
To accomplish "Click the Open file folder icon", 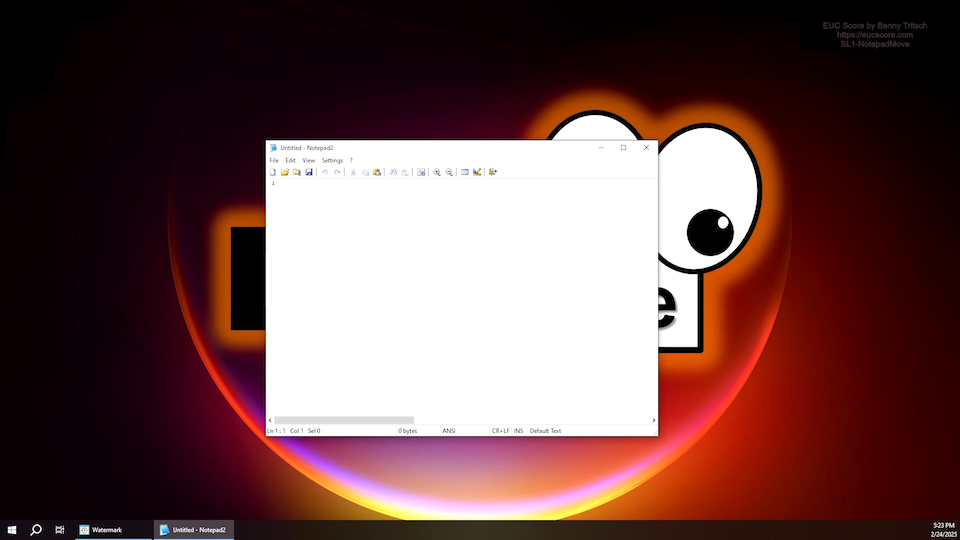I will (285, 172).
